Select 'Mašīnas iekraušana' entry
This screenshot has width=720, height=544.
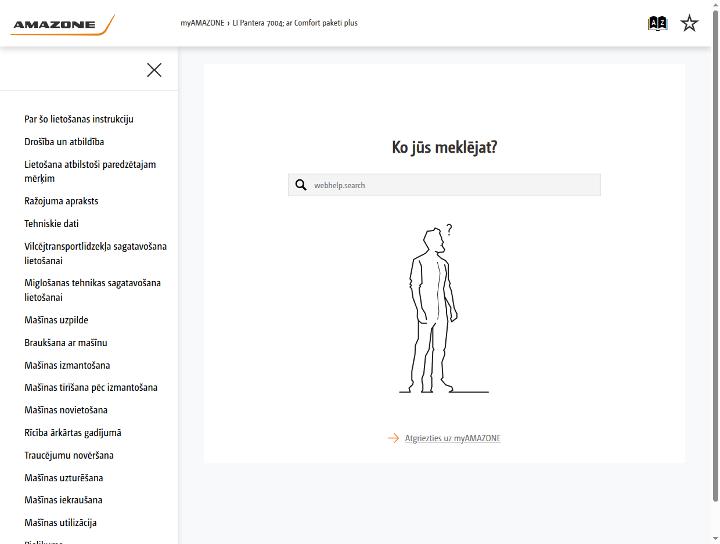tap(63, 500)
